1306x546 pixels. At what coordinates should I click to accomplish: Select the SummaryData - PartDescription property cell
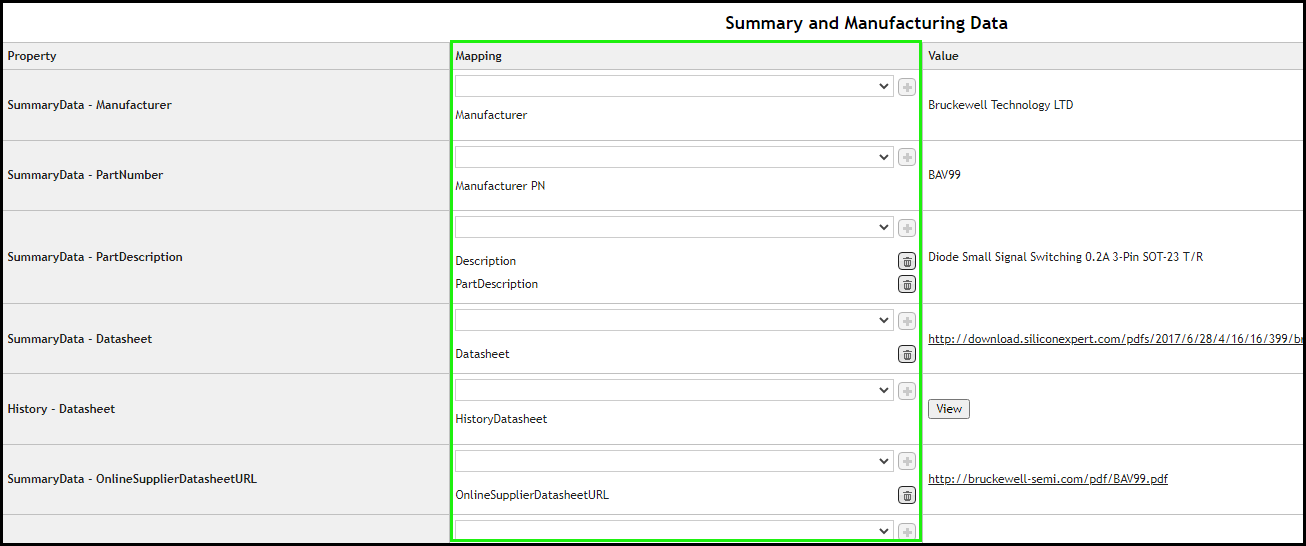(x=225, y=257)
